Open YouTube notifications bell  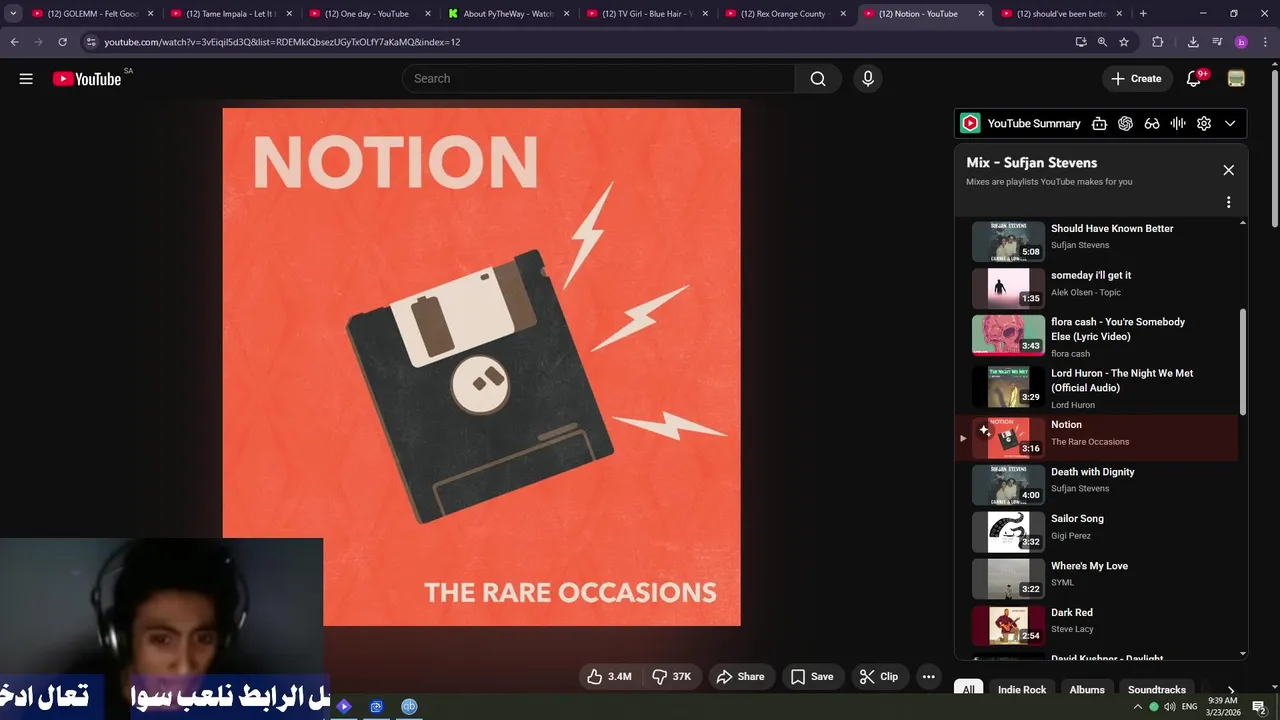pos(1194,79)
